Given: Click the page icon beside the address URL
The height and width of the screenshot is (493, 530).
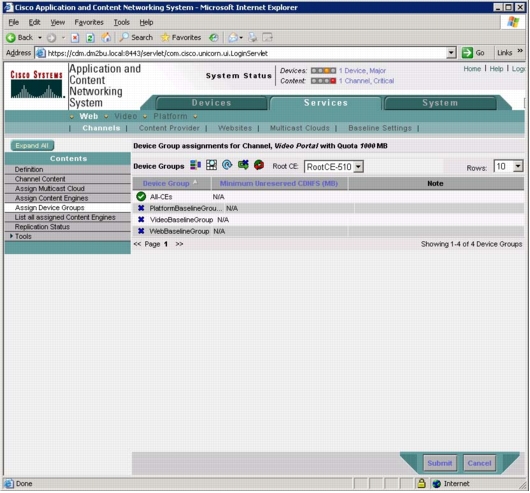Looking at the screenshot, I should pyautogui.click(x=41, y=53).
